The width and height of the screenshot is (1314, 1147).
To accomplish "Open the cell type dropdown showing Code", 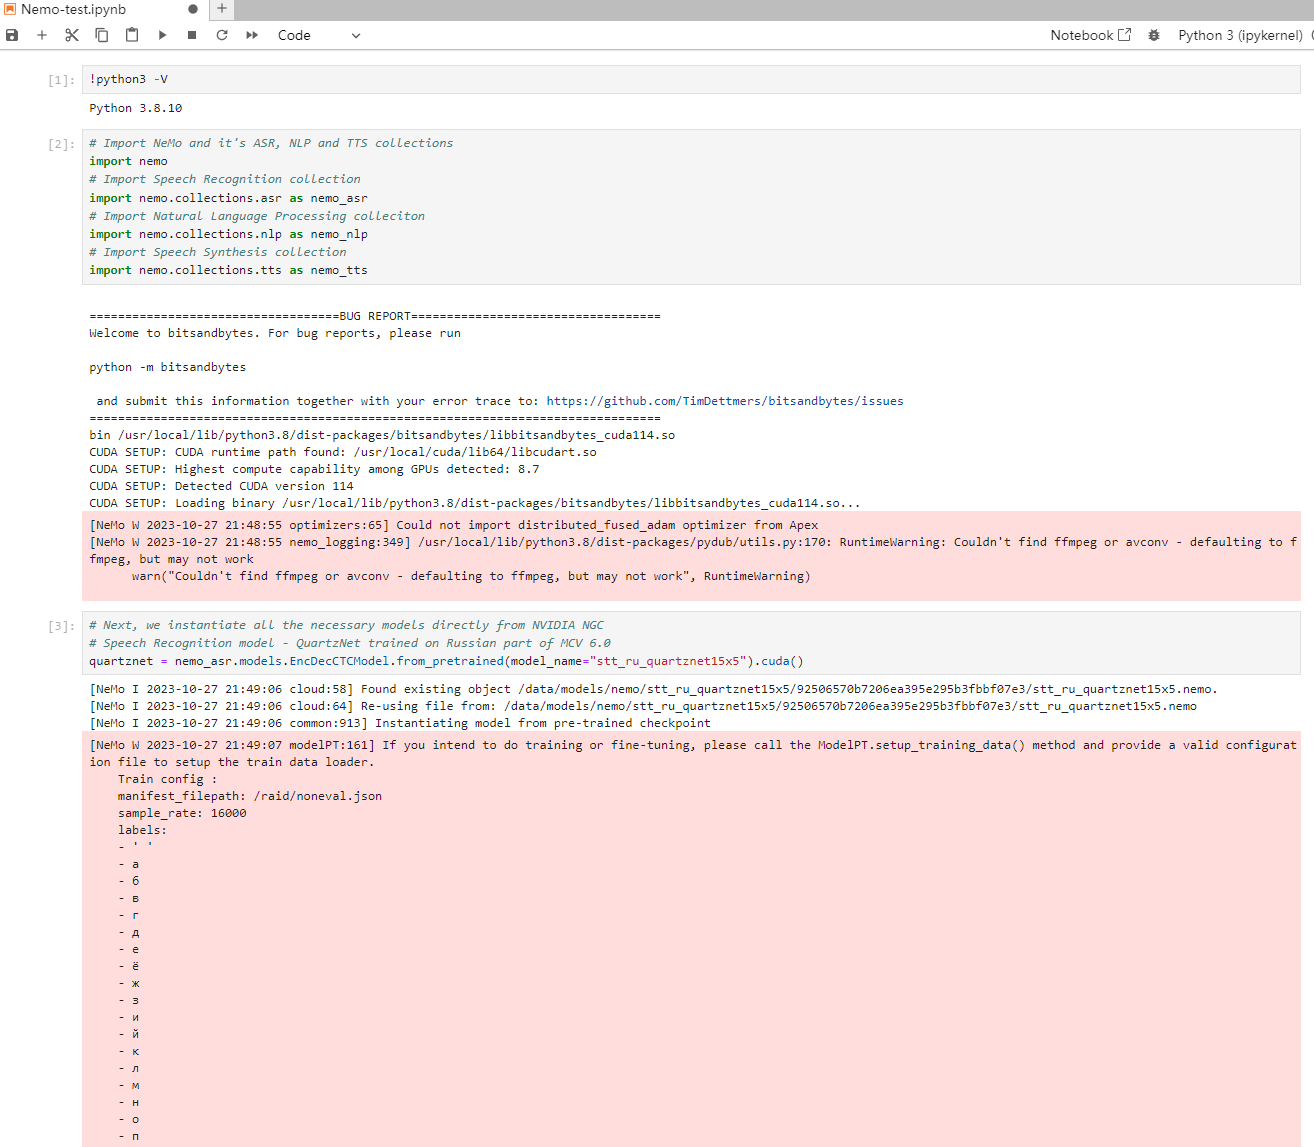I will click(319, 35).
